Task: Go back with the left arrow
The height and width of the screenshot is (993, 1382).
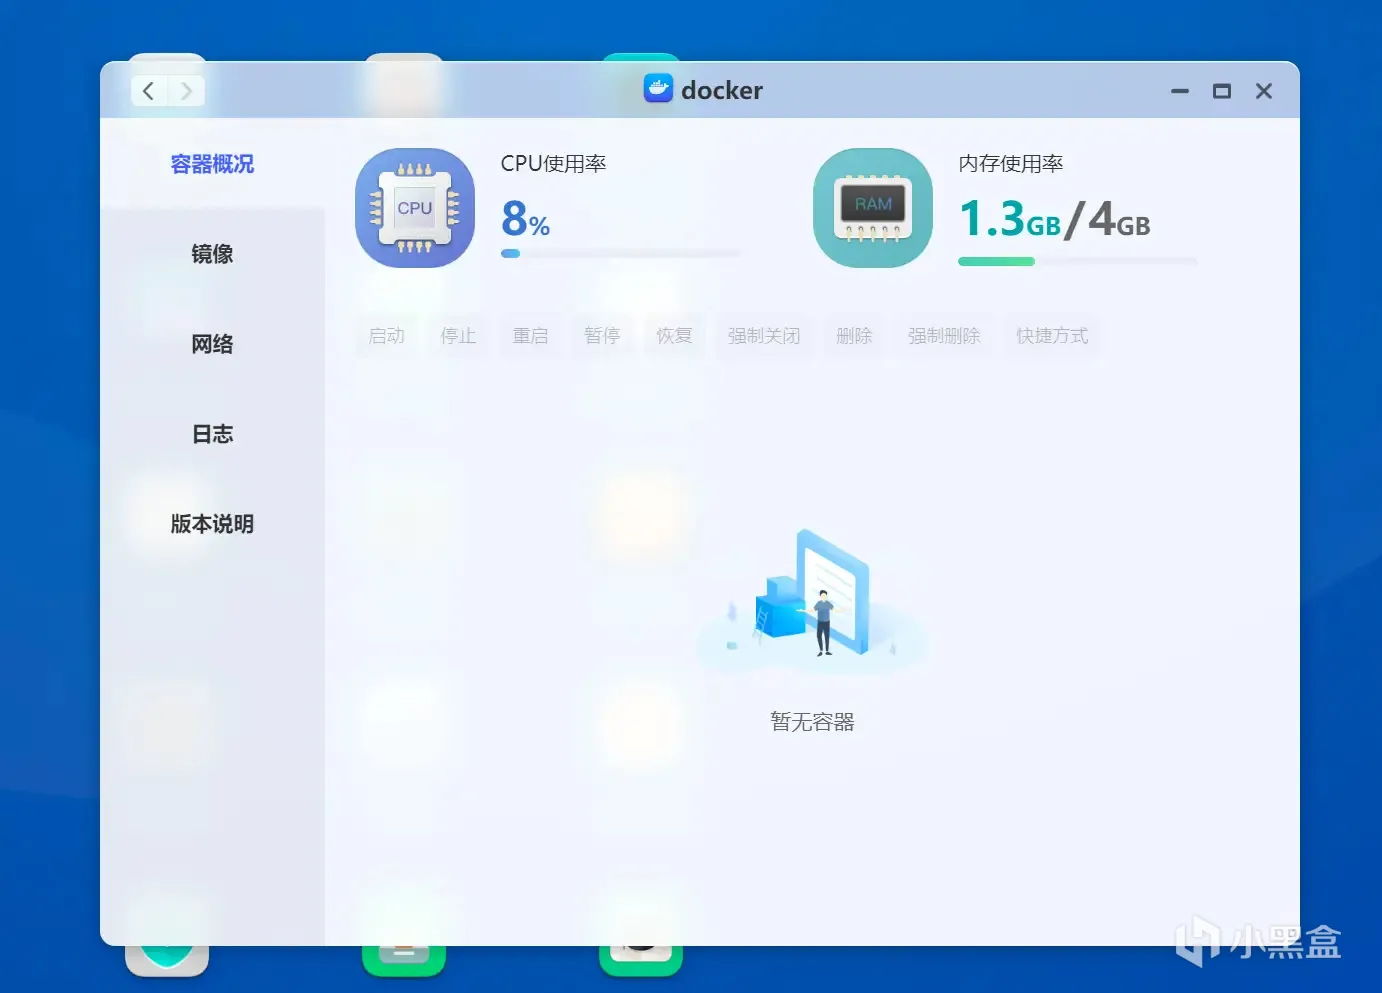Action: point(149,91)
